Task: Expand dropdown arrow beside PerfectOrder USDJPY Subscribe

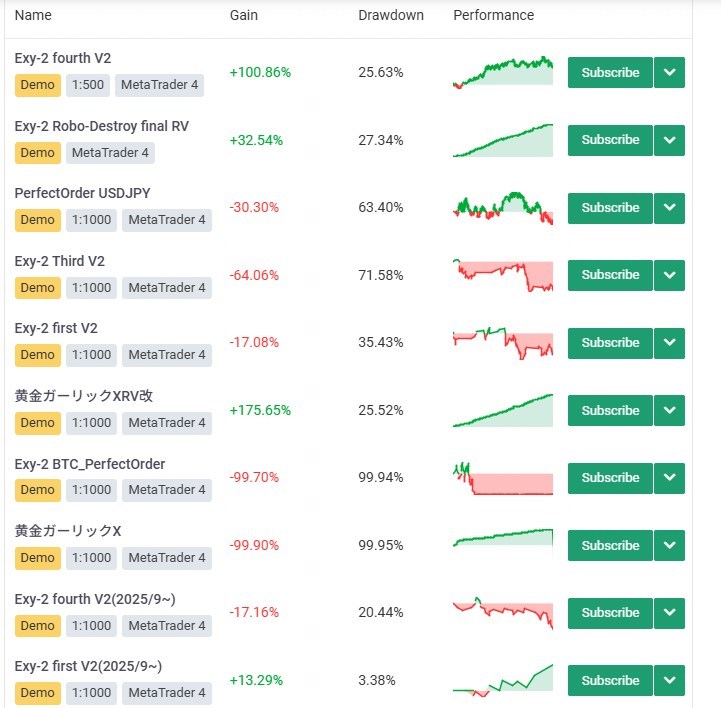Action: click(669, 208)
